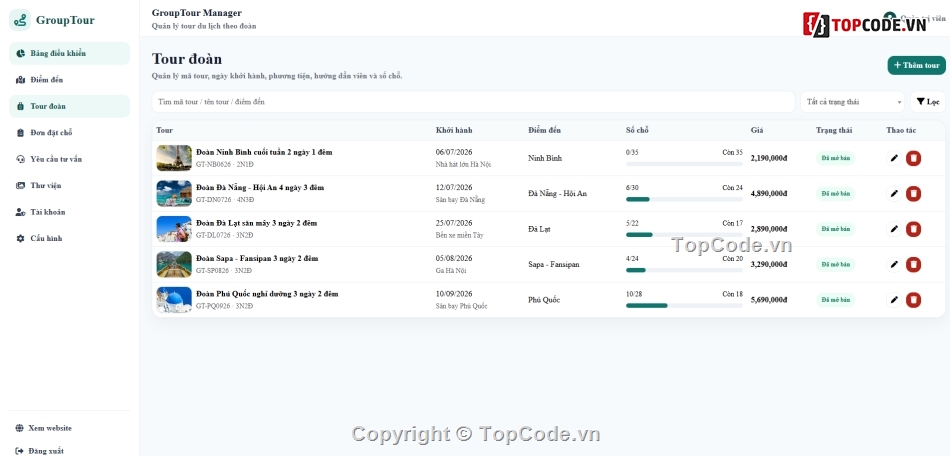Viewport: 950px width, 456px height.
Task: Edit the Đà Lạt săn mây tour
Action: 894,229
